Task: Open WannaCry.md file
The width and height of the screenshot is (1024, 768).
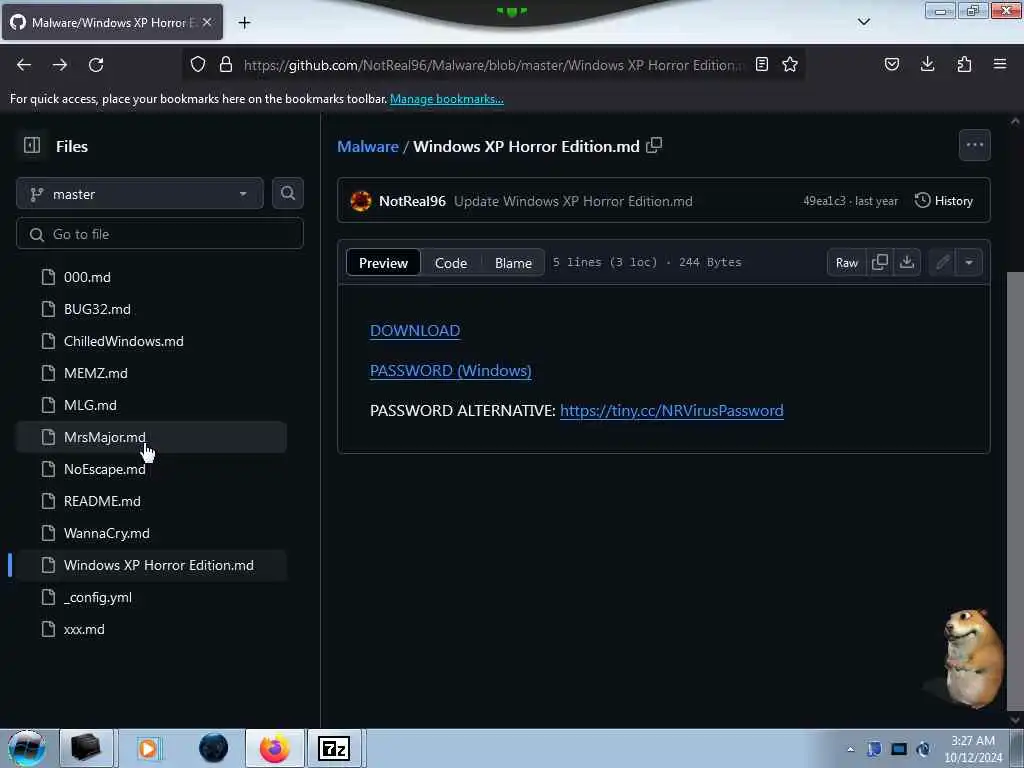Action: 152,533
